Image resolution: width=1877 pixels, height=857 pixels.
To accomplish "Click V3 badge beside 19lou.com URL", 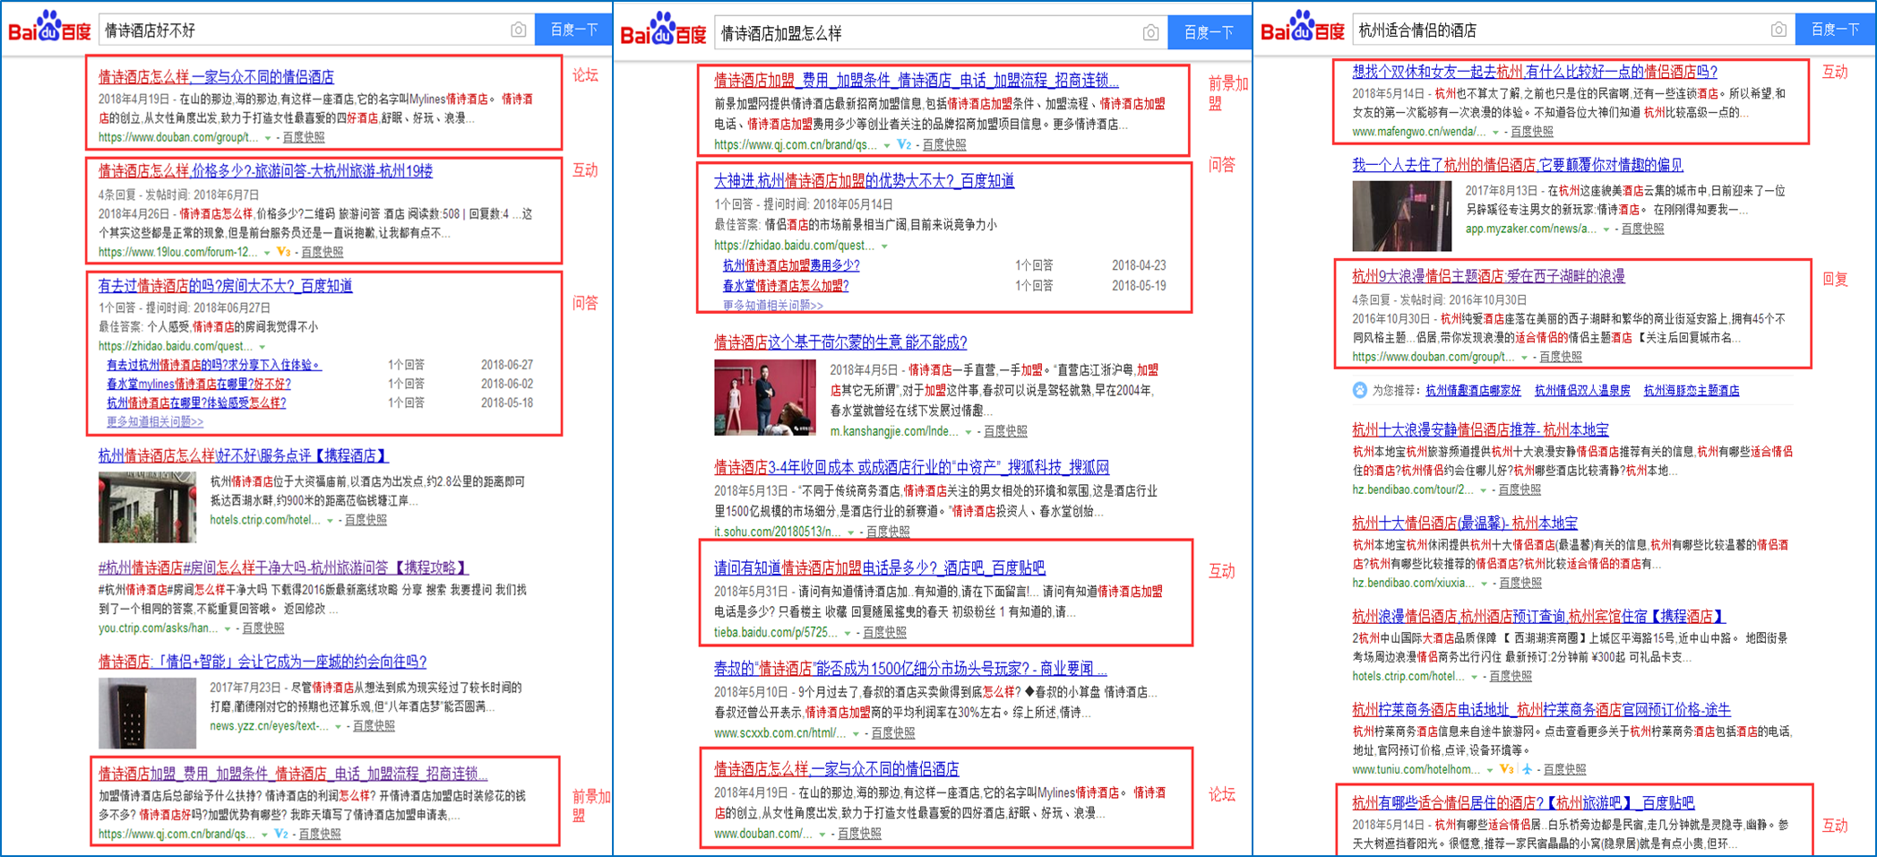I will [284, 252].
